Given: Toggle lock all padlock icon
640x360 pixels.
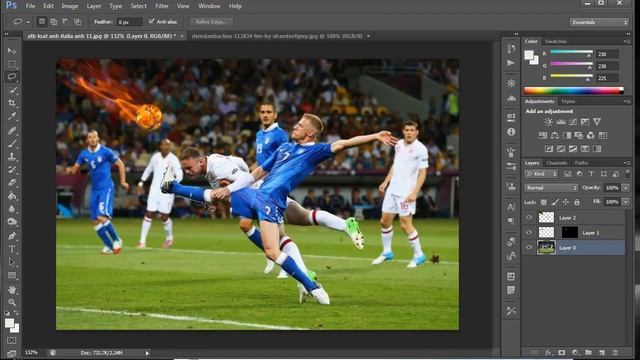Looking at the screenshot, I should coord(577,202).
